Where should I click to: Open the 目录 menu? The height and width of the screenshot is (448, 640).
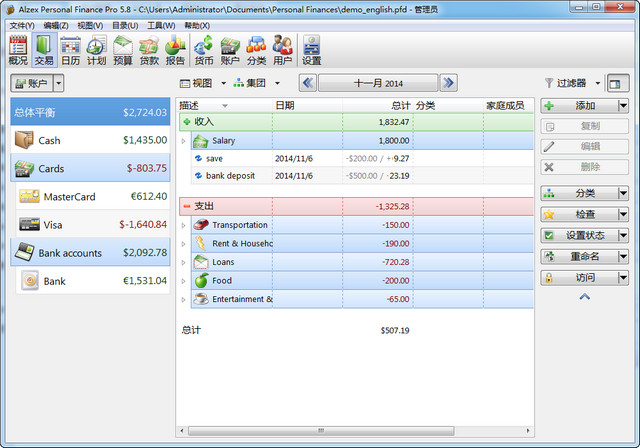pos(125,26)
